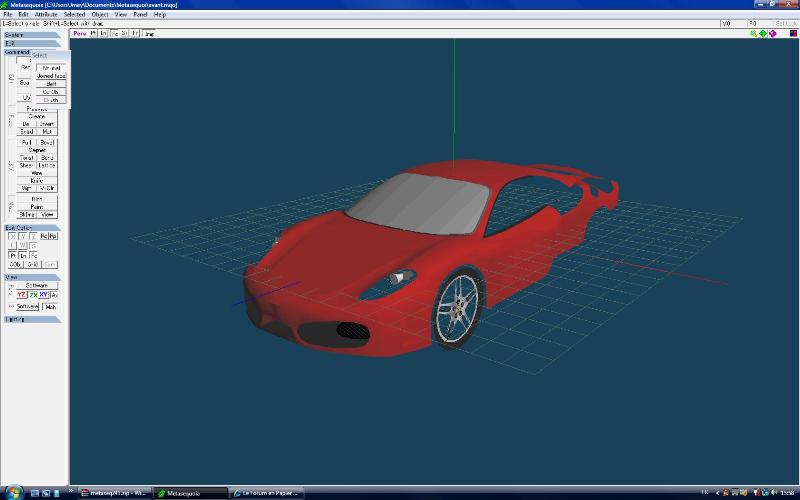Select the Paint command
The width and height of the screenshot is (800, 500).
point(37,207)
